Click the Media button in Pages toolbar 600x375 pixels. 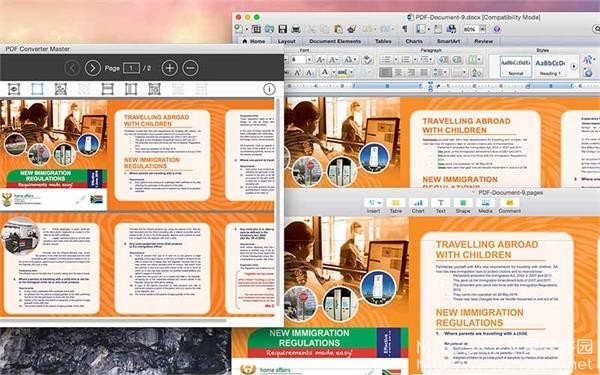click(x=485, y=205)
